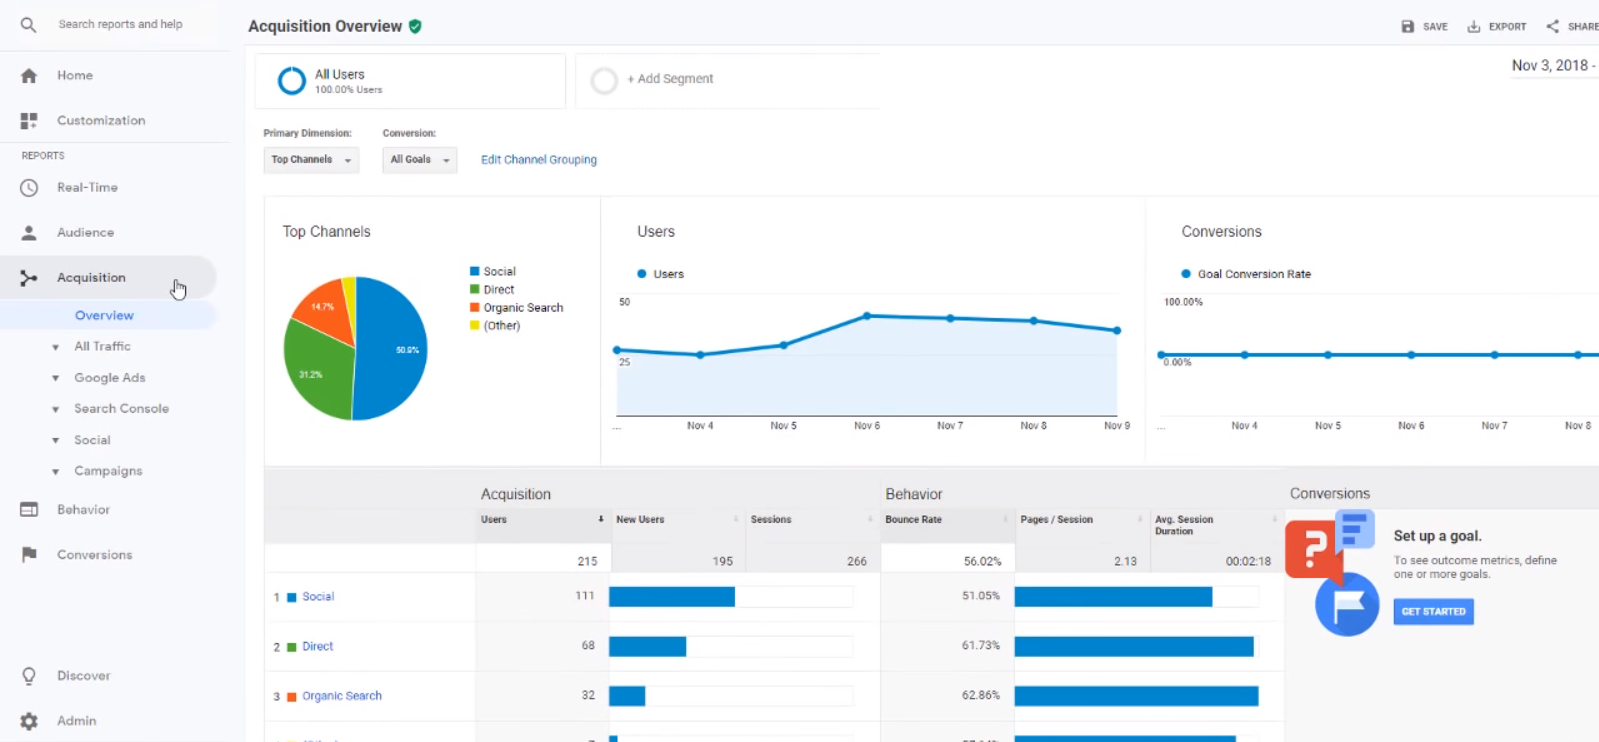Click the Share icon
1599x742 pixels.
(1552, 27)
